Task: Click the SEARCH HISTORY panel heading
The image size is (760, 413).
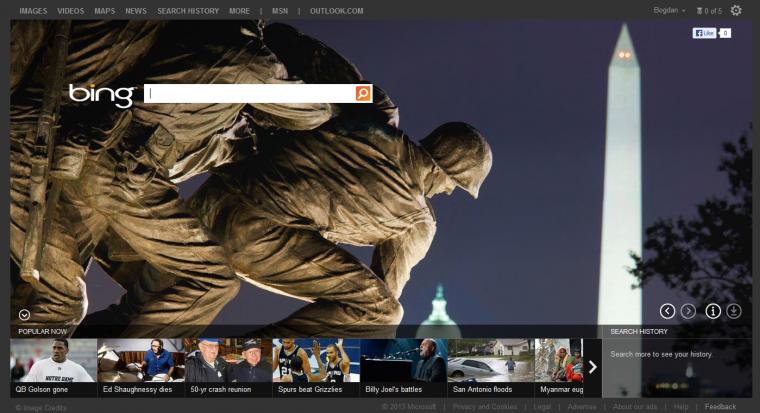Action: 639,332
